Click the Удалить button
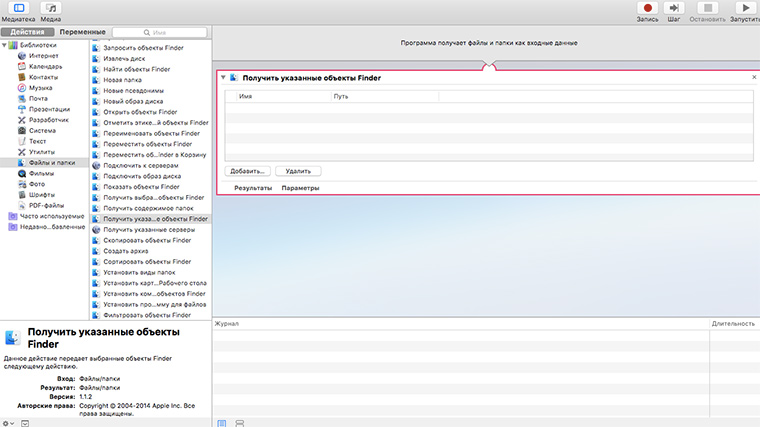Viewport: 760px width, 427px height. (x=298, y=171)
